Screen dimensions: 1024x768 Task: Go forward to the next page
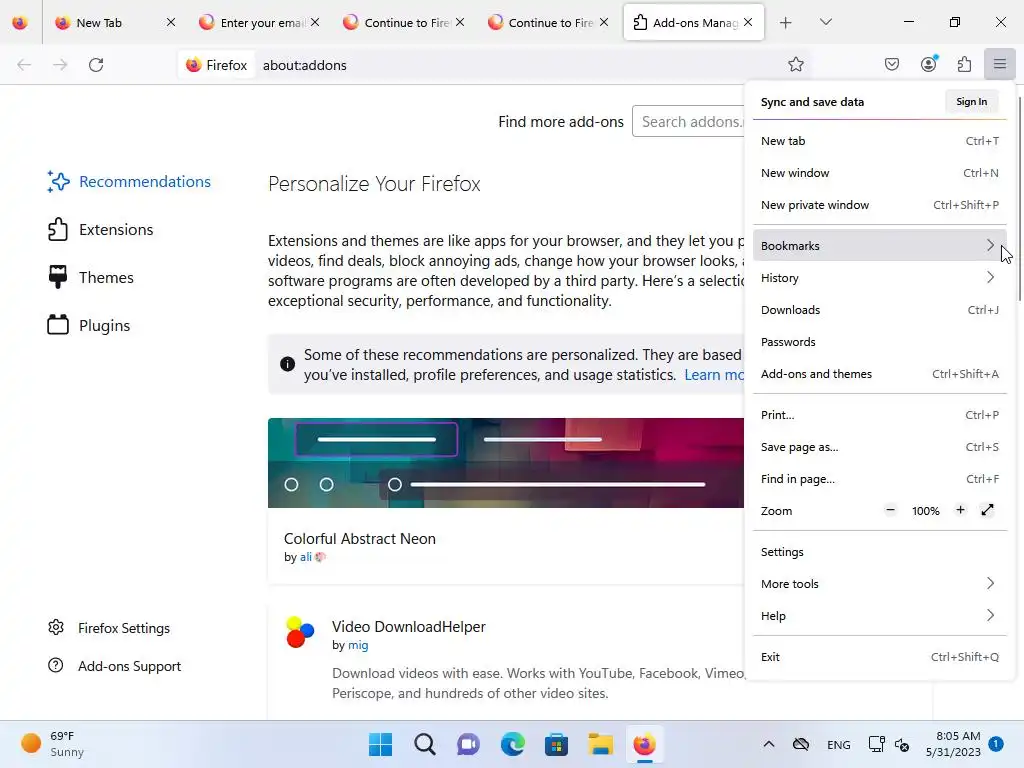(60, 65)
